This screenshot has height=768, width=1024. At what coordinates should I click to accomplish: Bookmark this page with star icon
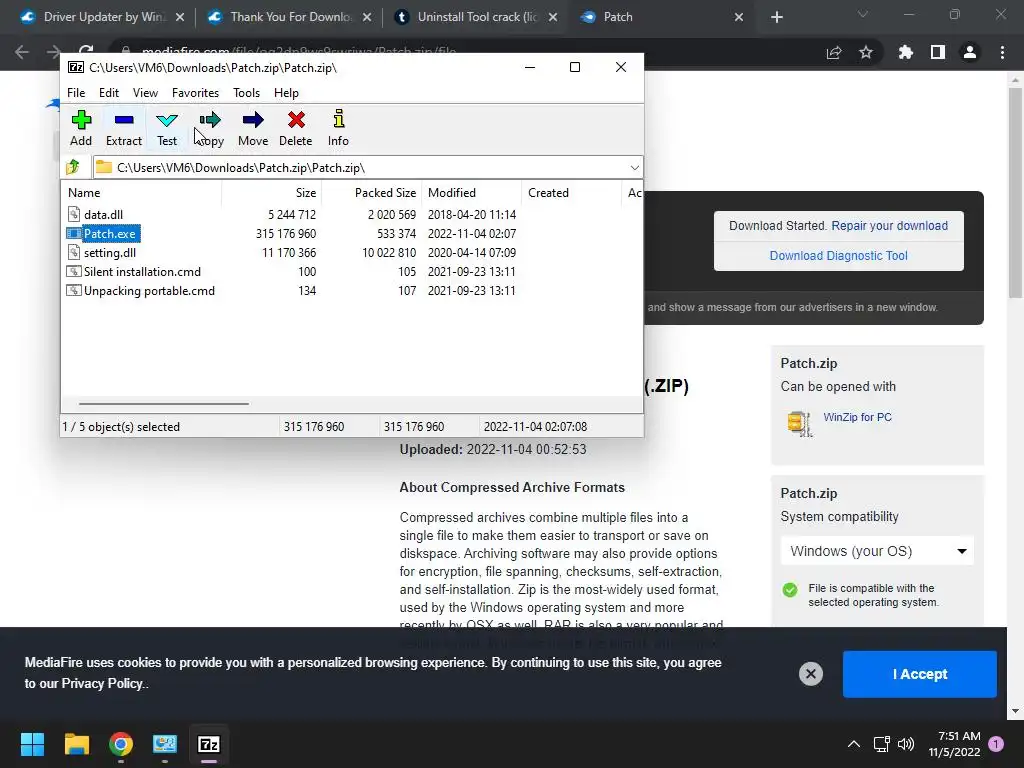(866, 52)
